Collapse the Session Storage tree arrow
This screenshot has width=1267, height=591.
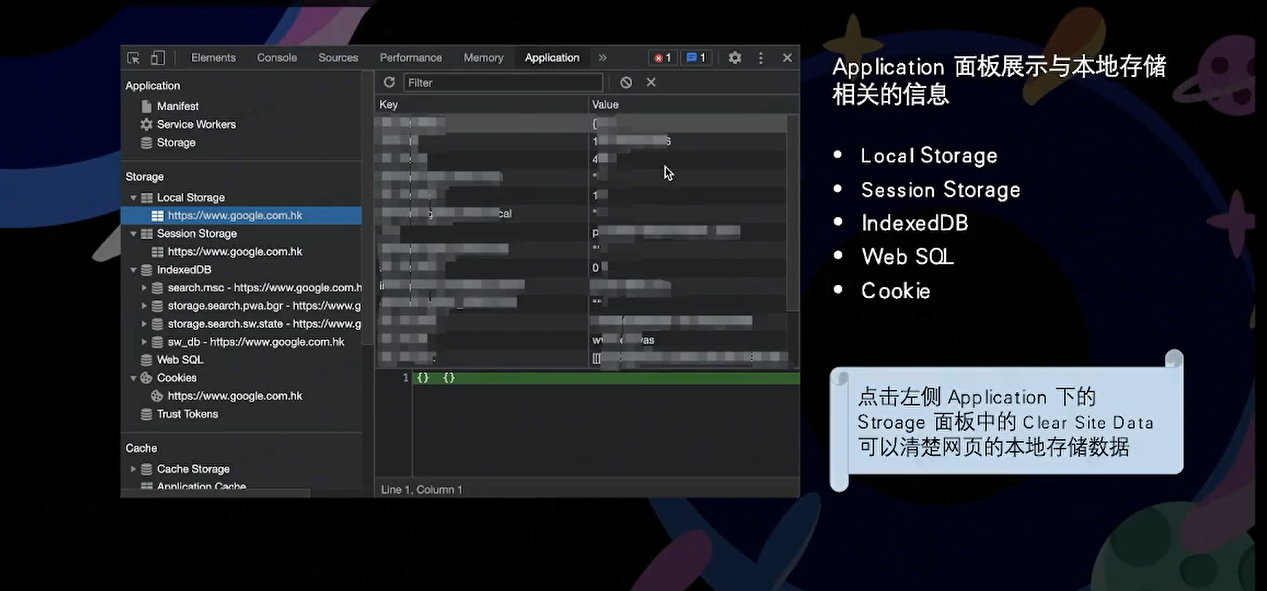pyautogui.click(x=133, y=234)
